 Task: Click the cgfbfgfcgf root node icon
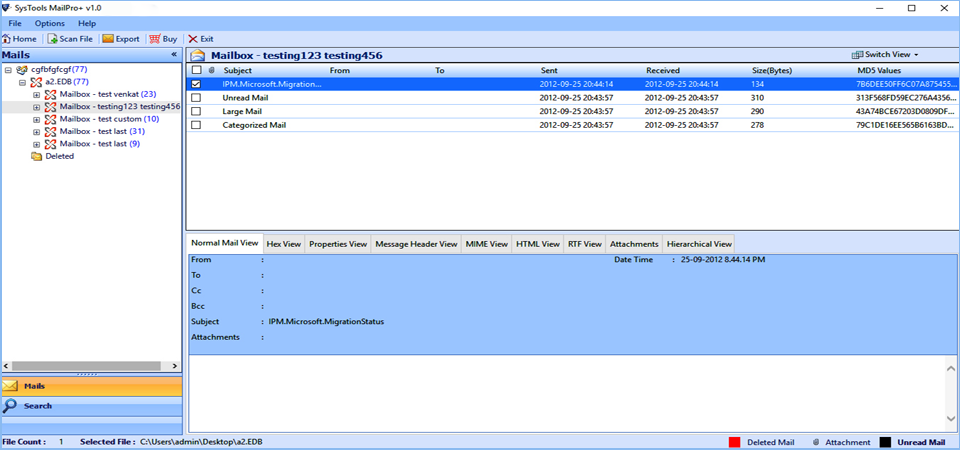pos(22,70)
